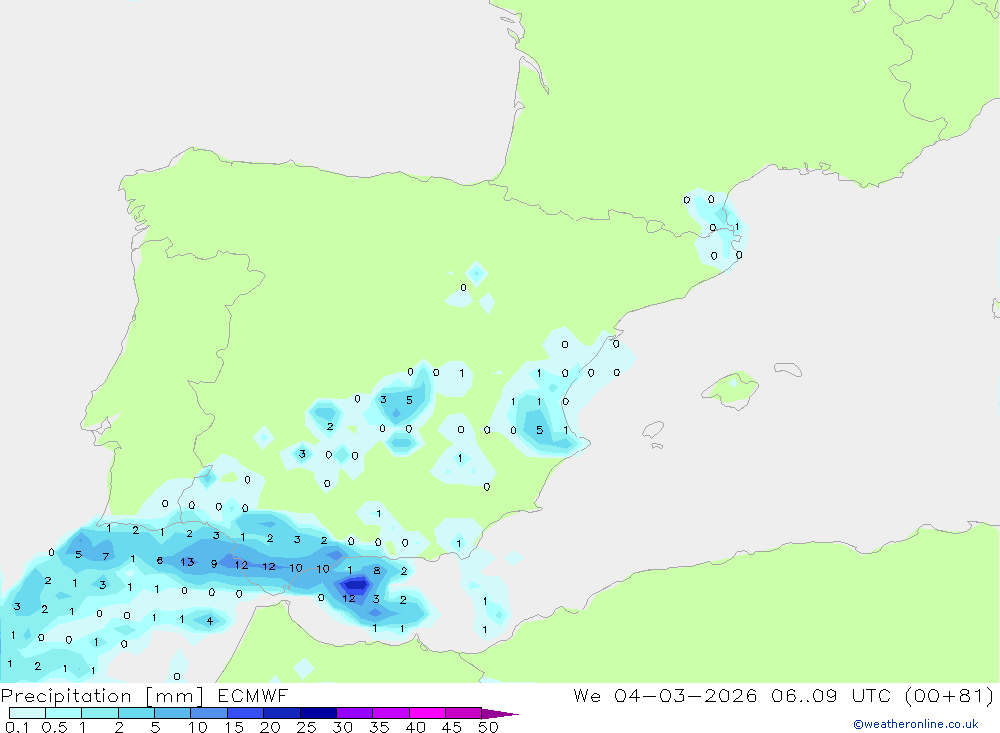
Task: Click the 1–2 mm legend swatch
Action: [x=99, y=713]
